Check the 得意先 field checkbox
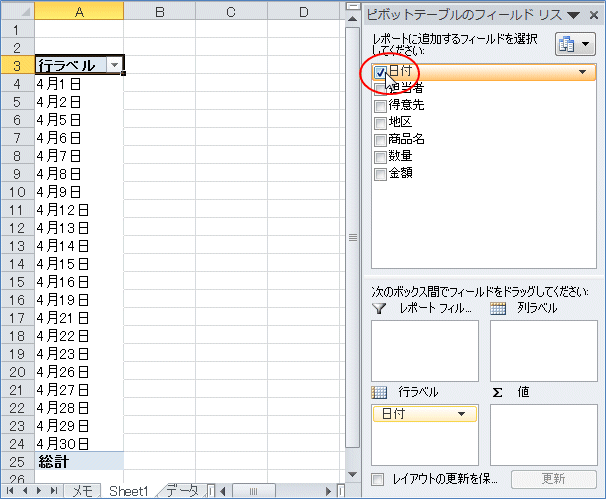The height and width of the screenshot is (499, 606). tap(380, 106)
